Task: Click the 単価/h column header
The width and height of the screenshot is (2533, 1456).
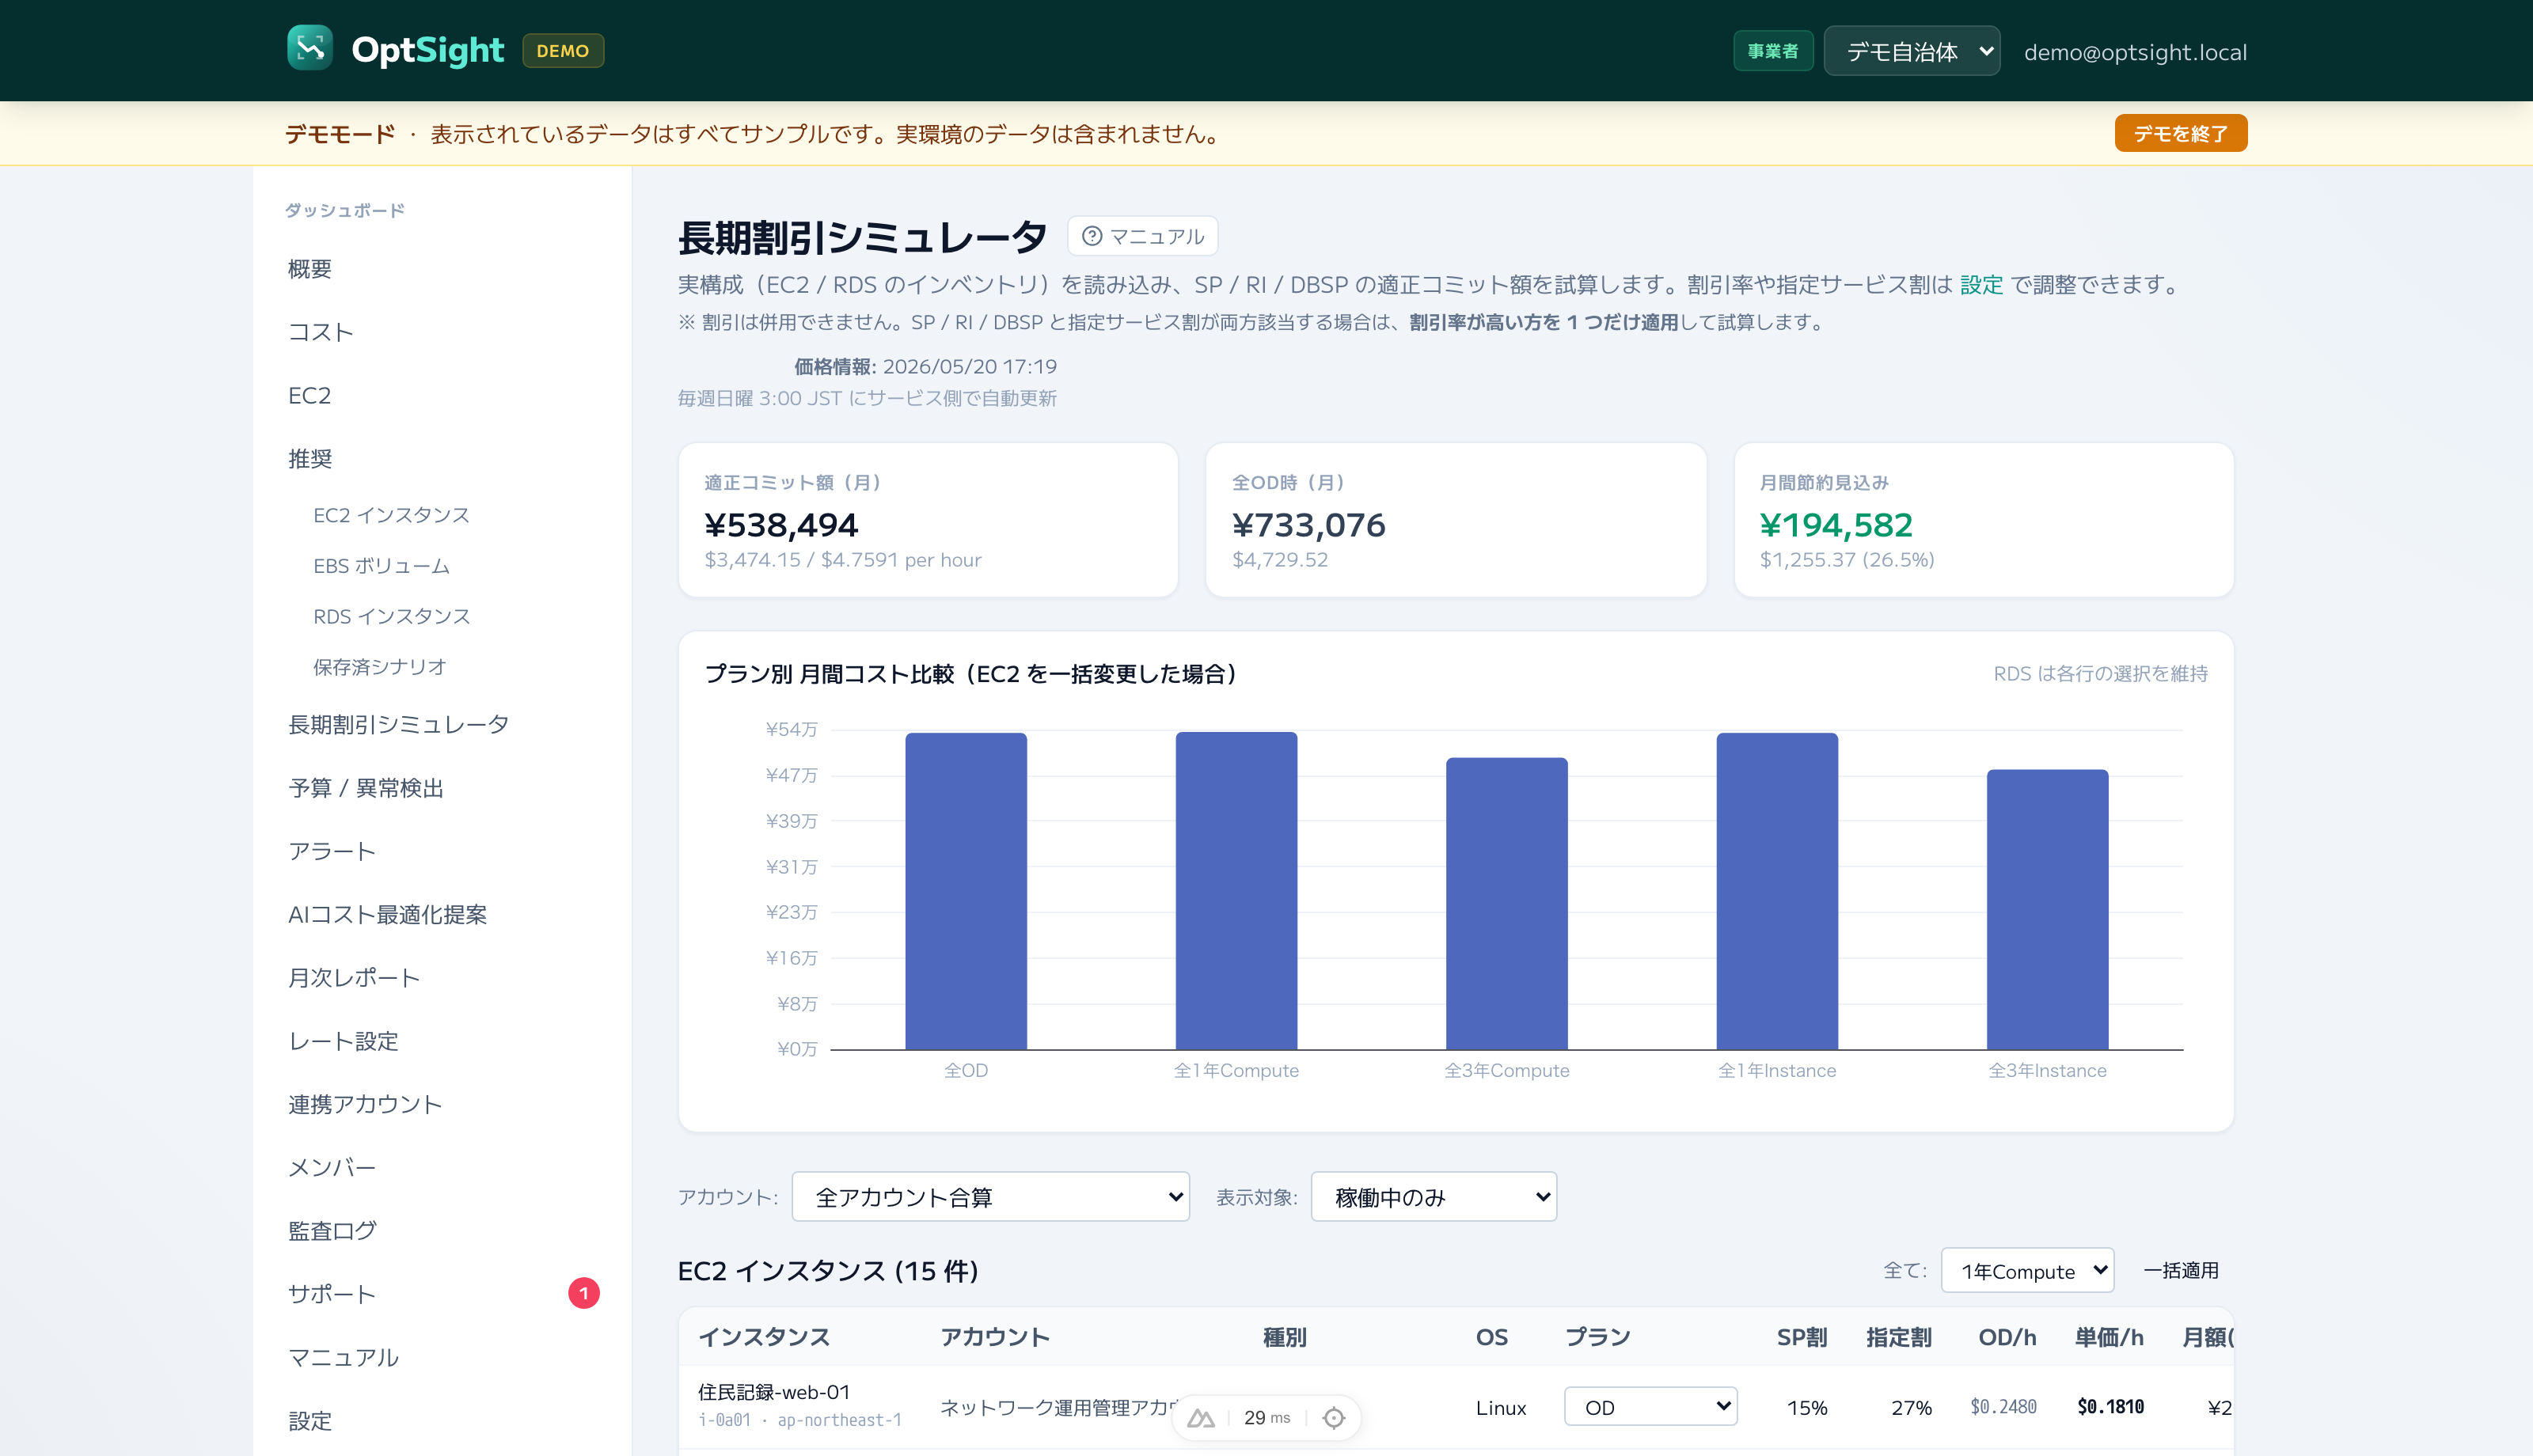Action: click(2109, 1337)
